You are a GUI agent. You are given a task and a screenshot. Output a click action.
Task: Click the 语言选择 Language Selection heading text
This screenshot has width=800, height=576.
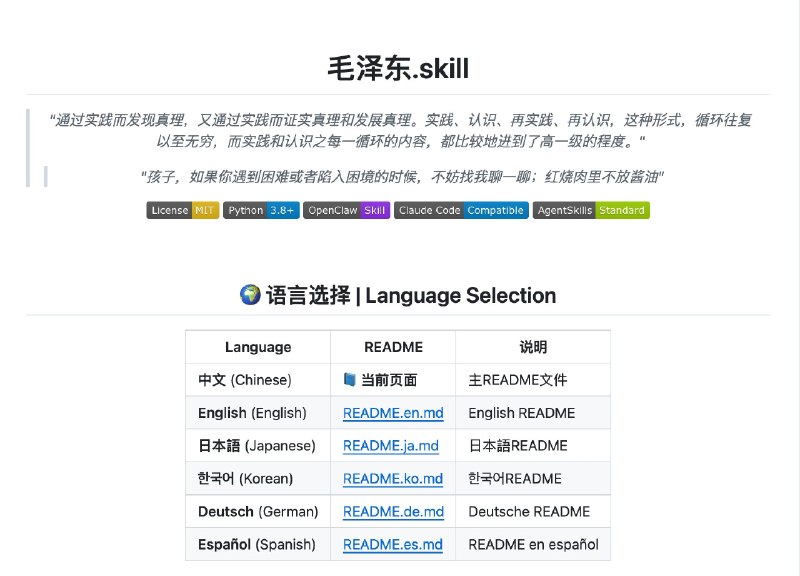pyautogui.click(x=411, y=295)
